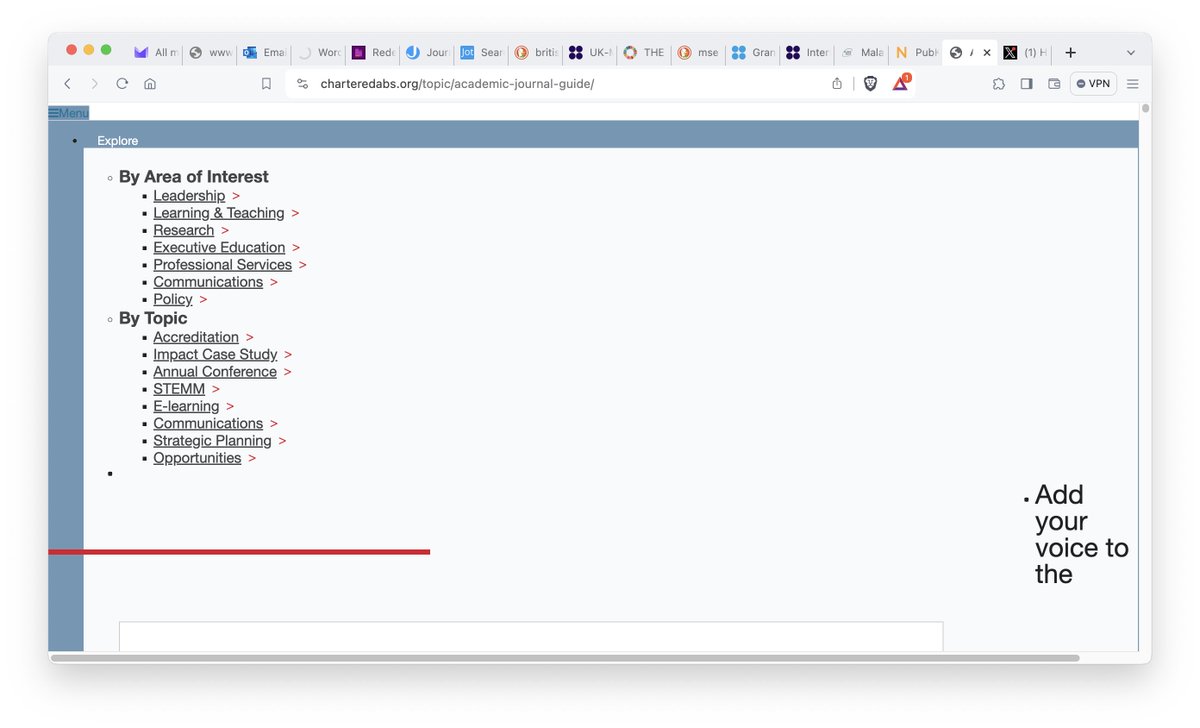Open the Policy link
Image resolution: width=1200 pixels, height=728 pixels.
(173, 299)
